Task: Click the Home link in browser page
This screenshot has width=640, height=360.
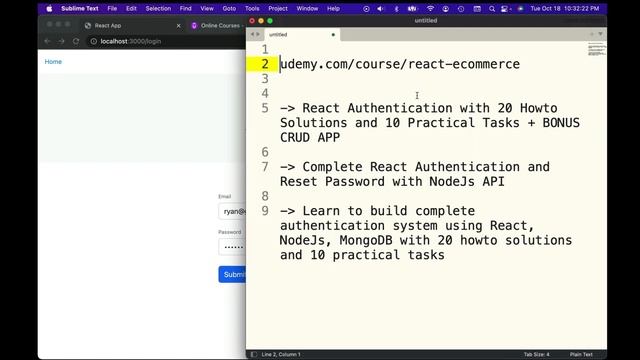Action: [x=53, y=62]
